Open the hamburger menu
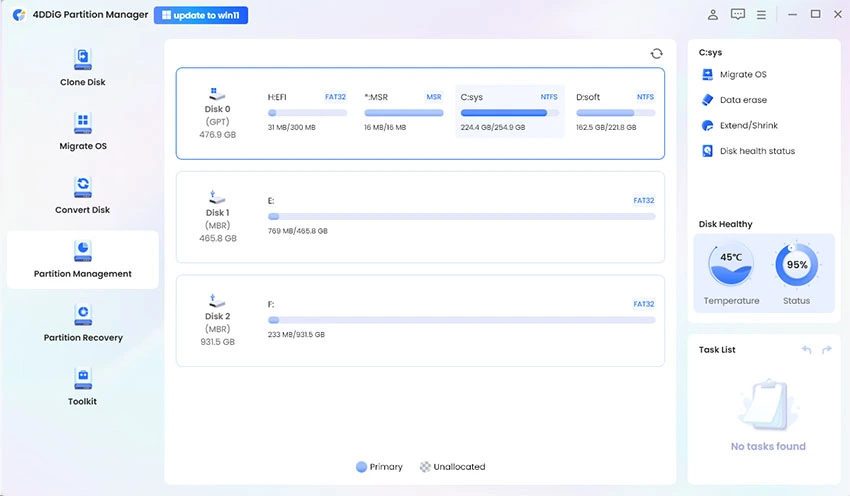This screenshot has width=850, height=496. (x=762, y=15)
